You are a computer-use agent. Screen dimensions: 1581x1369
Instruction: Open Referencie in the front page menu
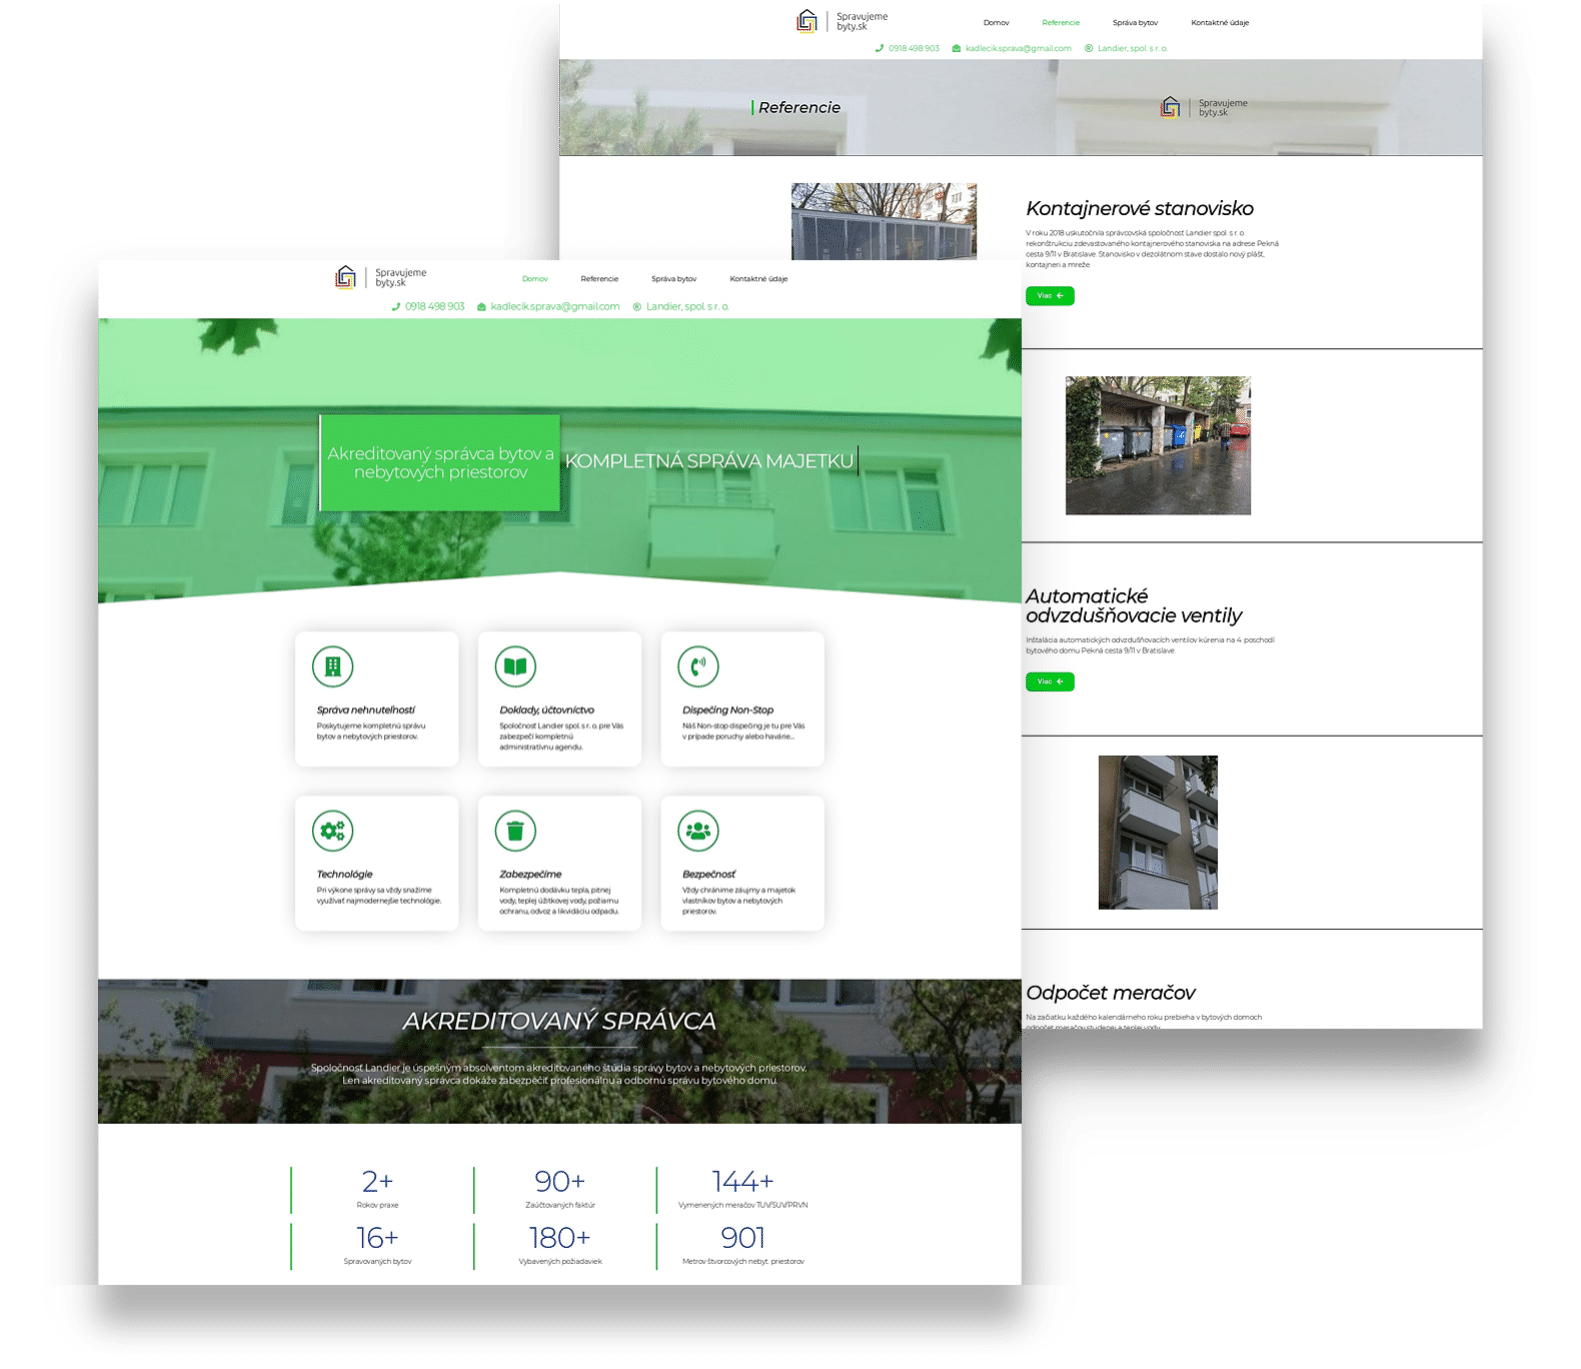coord(599,279)
